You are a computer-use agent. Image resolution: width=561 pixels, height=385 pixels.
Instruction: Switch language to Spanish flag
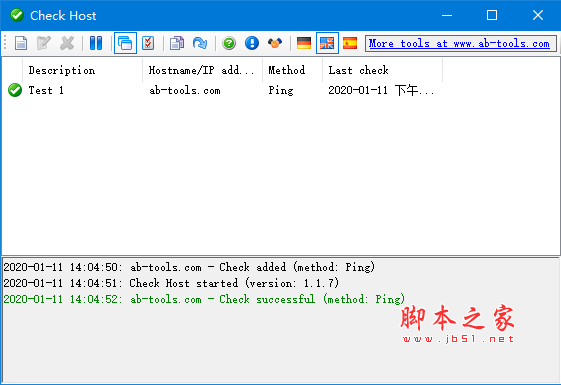pos(350,43)
